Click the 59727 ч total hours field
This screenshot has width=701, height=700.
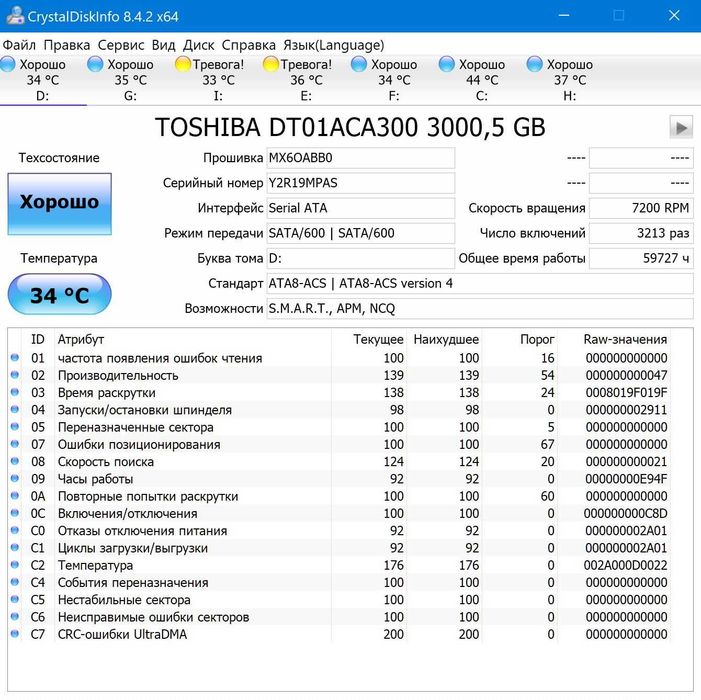click(641, 258)
